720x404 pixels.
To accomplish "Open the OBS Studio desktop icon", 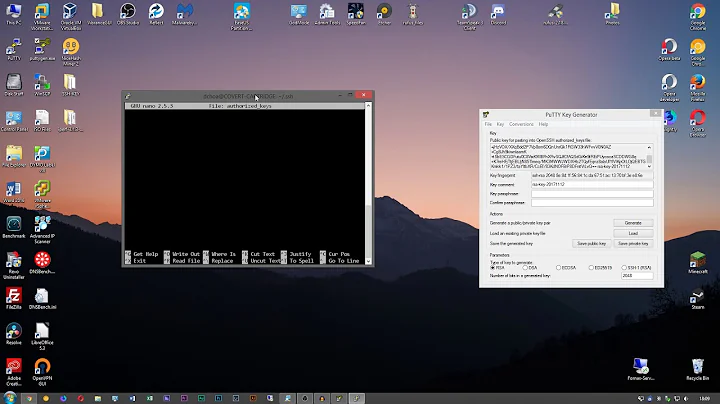I will [129, 11].
